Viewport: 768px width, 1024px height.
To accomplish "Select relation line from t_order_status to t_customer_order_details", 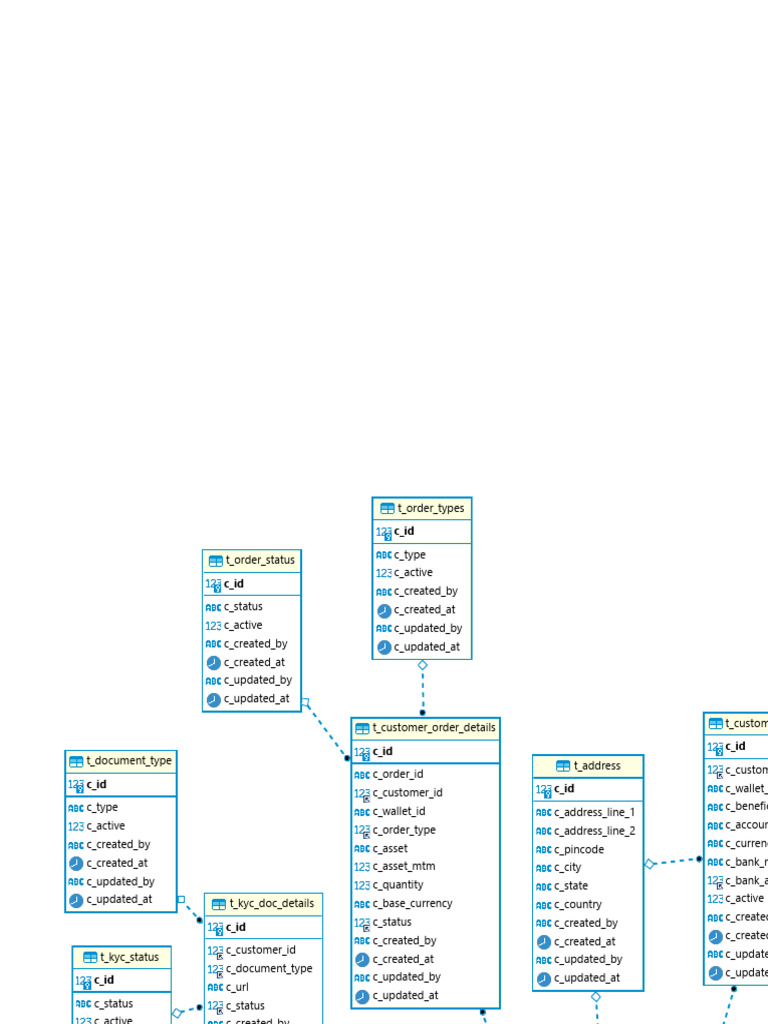I will [326, 730].
